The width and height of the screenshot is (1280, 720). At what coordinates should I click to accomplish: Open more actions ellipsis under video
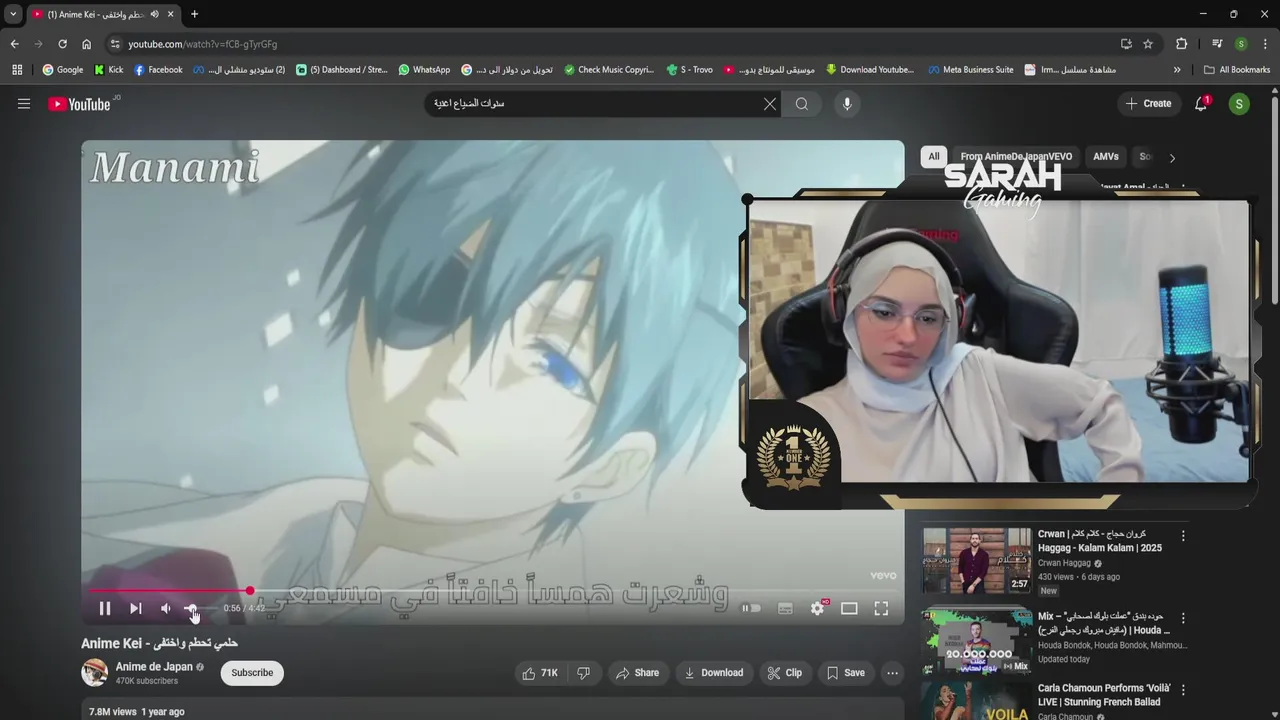pos(892,673)
